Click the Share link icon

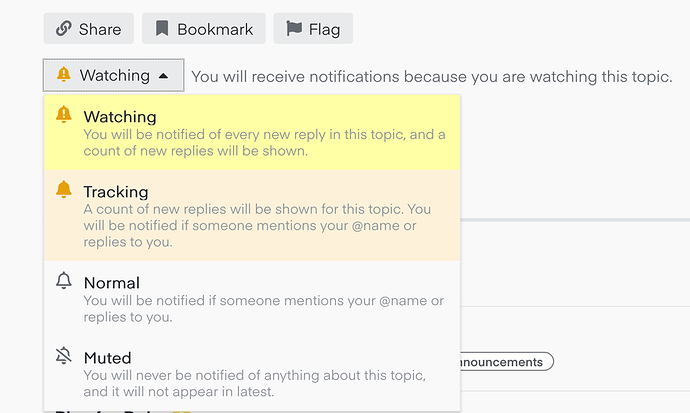[64, 29]
